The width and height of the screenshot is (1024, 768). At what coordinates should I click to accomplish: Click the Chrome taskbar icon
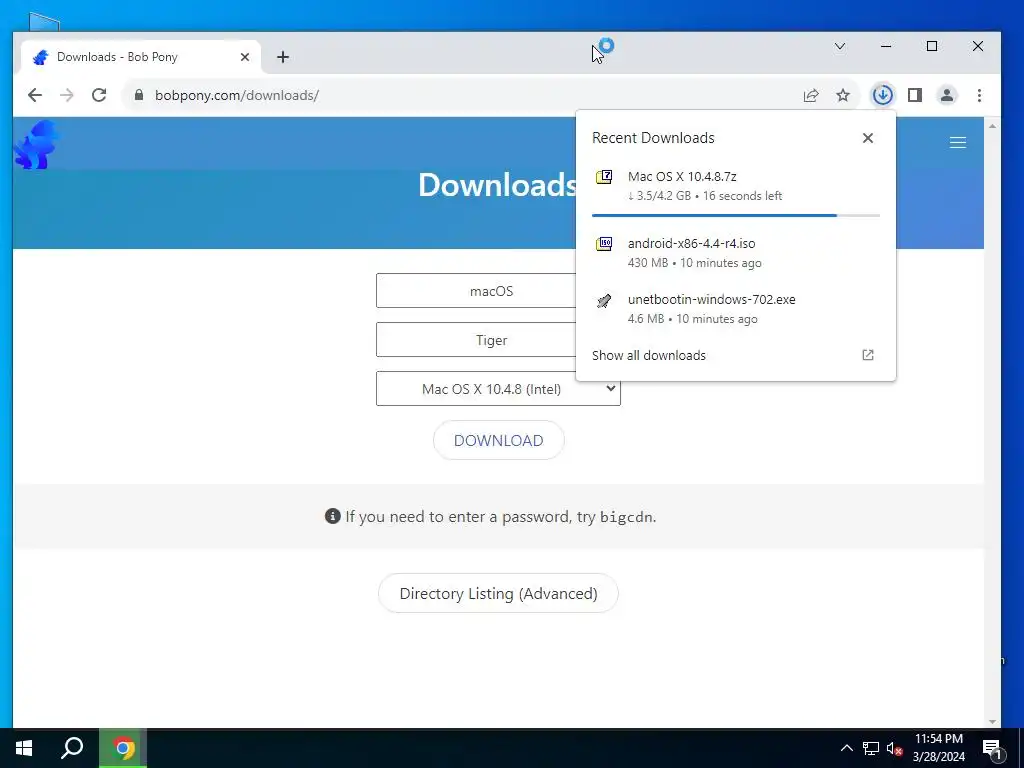click(123, 748)
